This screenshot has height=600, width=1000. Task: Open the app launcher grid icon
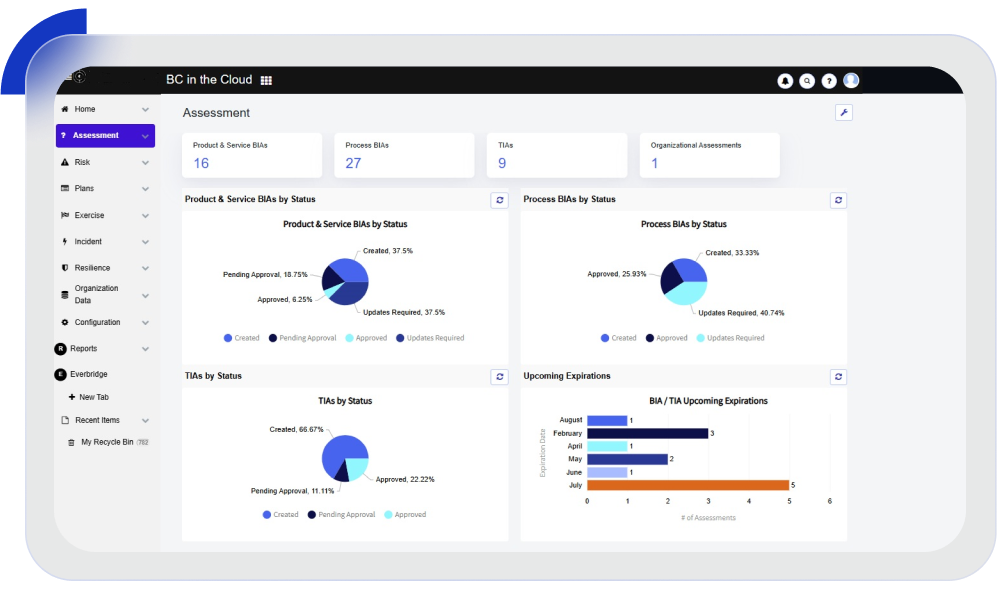coord(266,80)
